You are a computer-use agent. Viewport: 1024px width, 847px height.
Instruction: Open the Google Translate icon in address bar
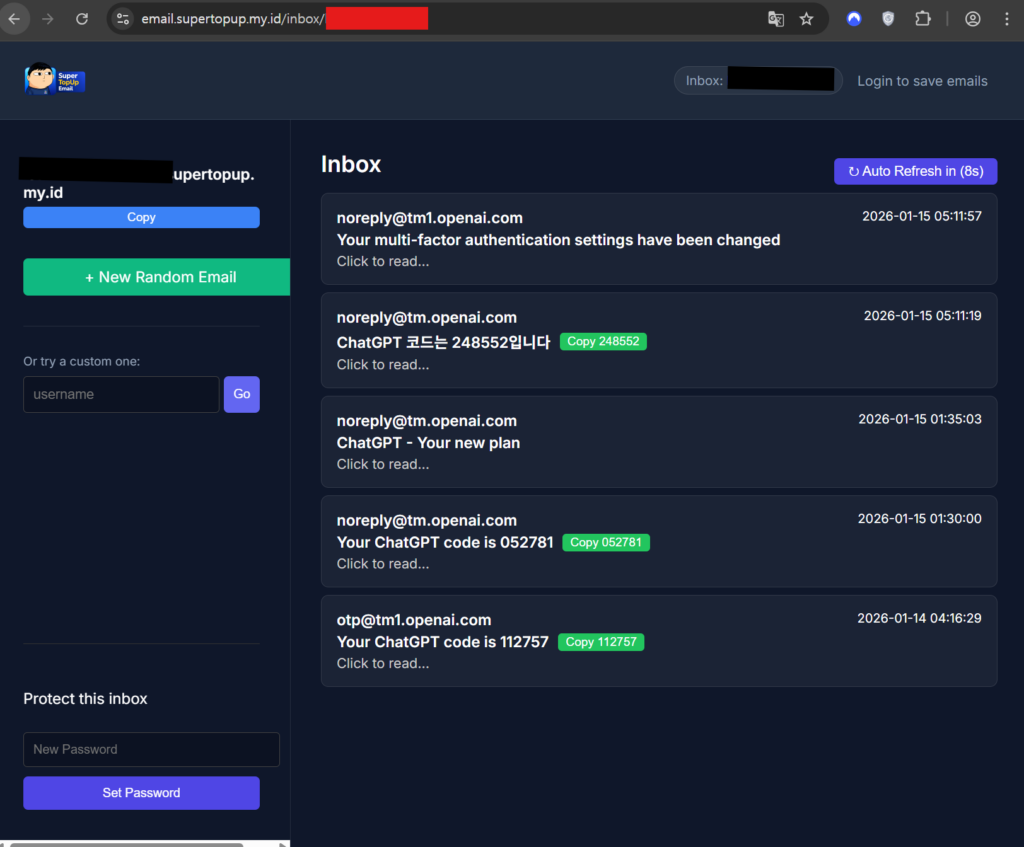[776, 19]
